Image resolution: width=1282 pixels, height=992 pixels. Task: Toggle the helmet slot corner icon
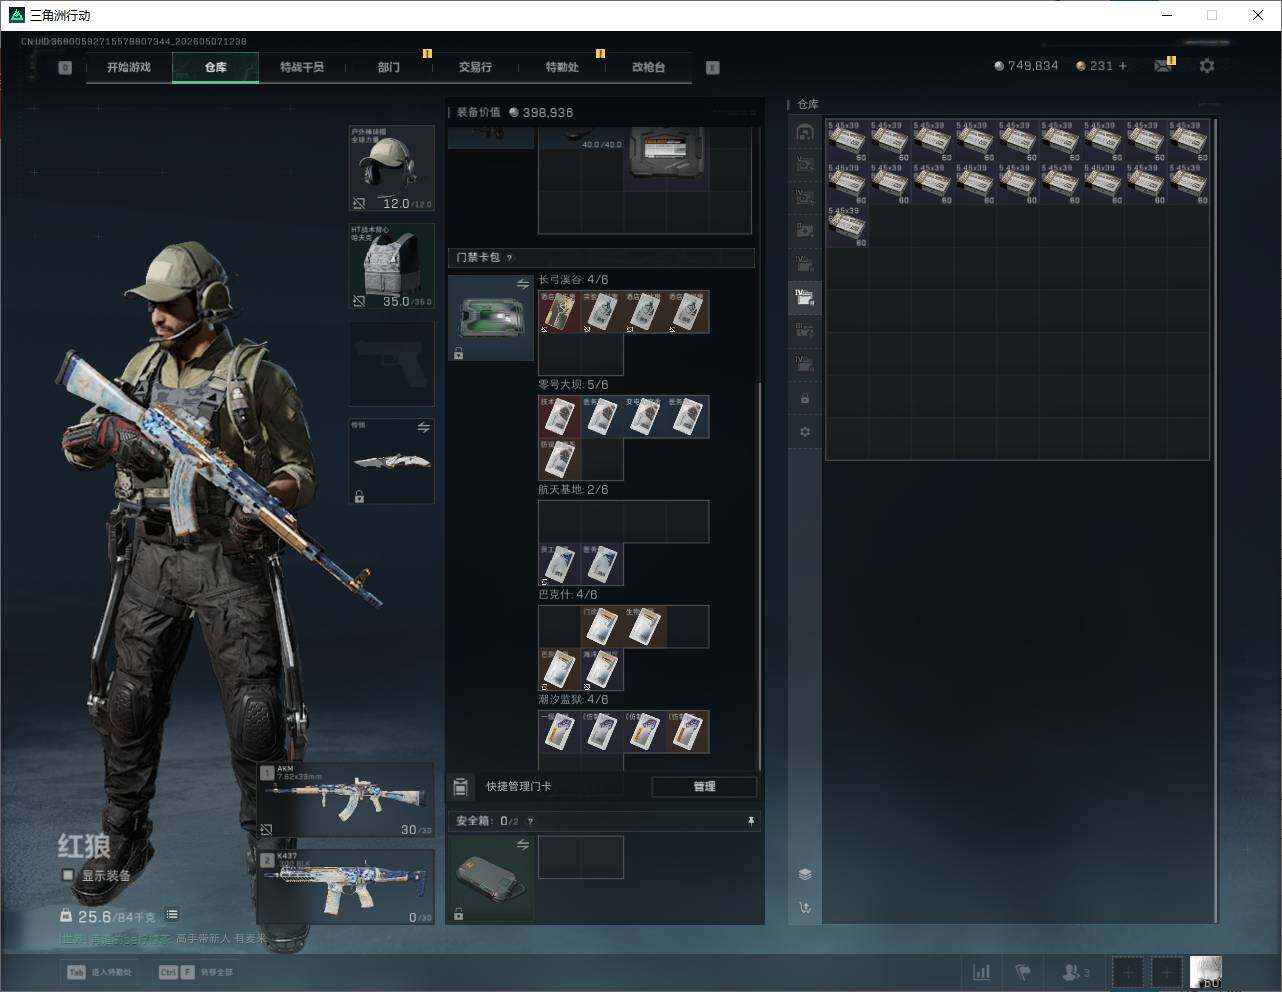tap(358, 203)
